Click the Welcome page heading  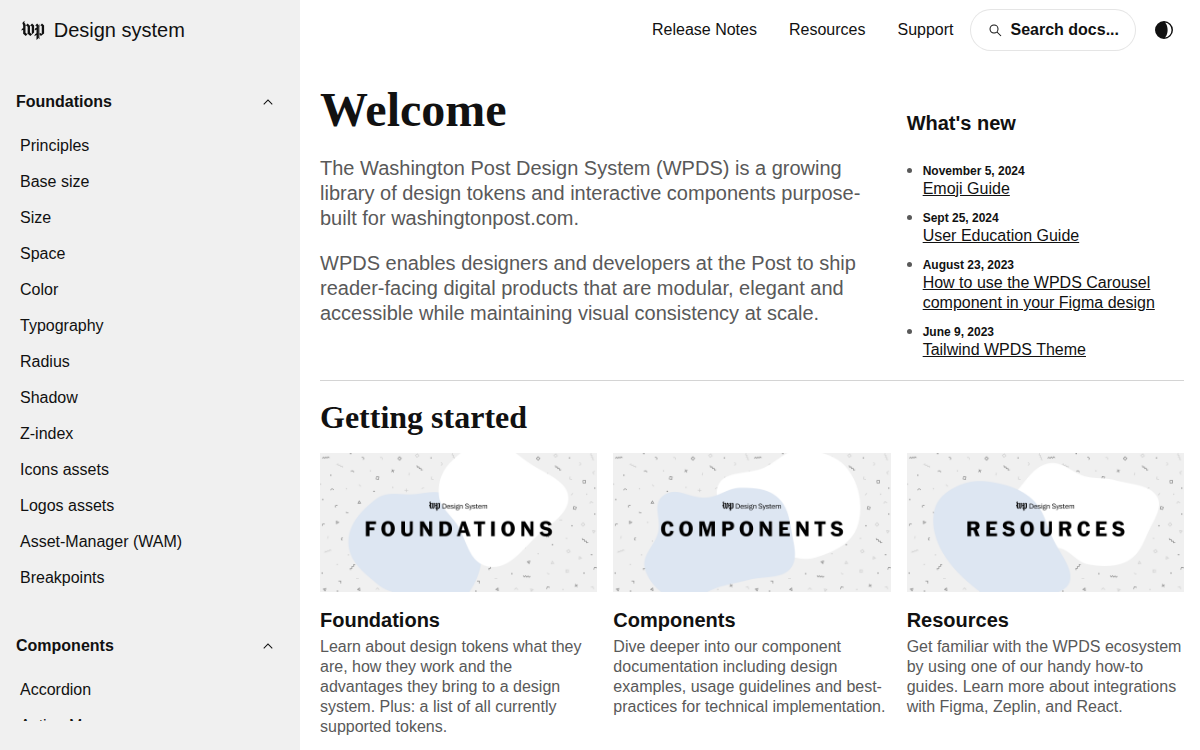(413, 110)
